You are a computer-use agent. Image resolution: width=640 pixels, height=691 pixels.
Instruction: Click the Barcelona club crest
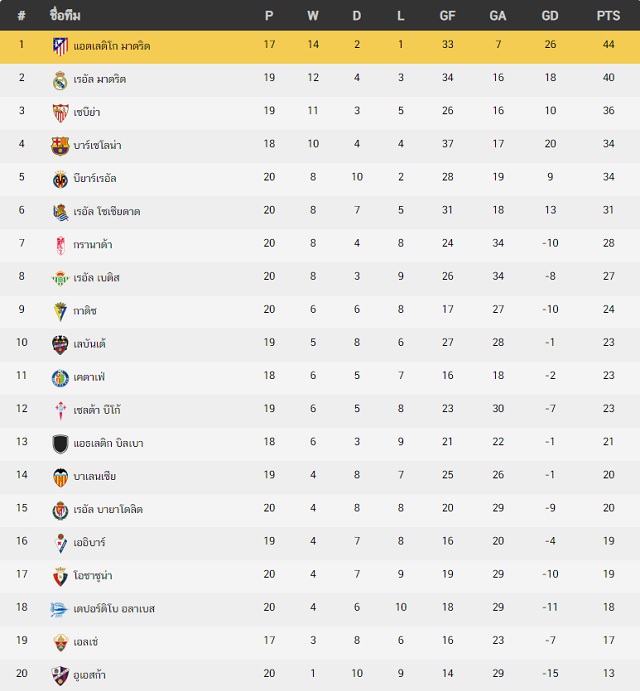(60, 146)
